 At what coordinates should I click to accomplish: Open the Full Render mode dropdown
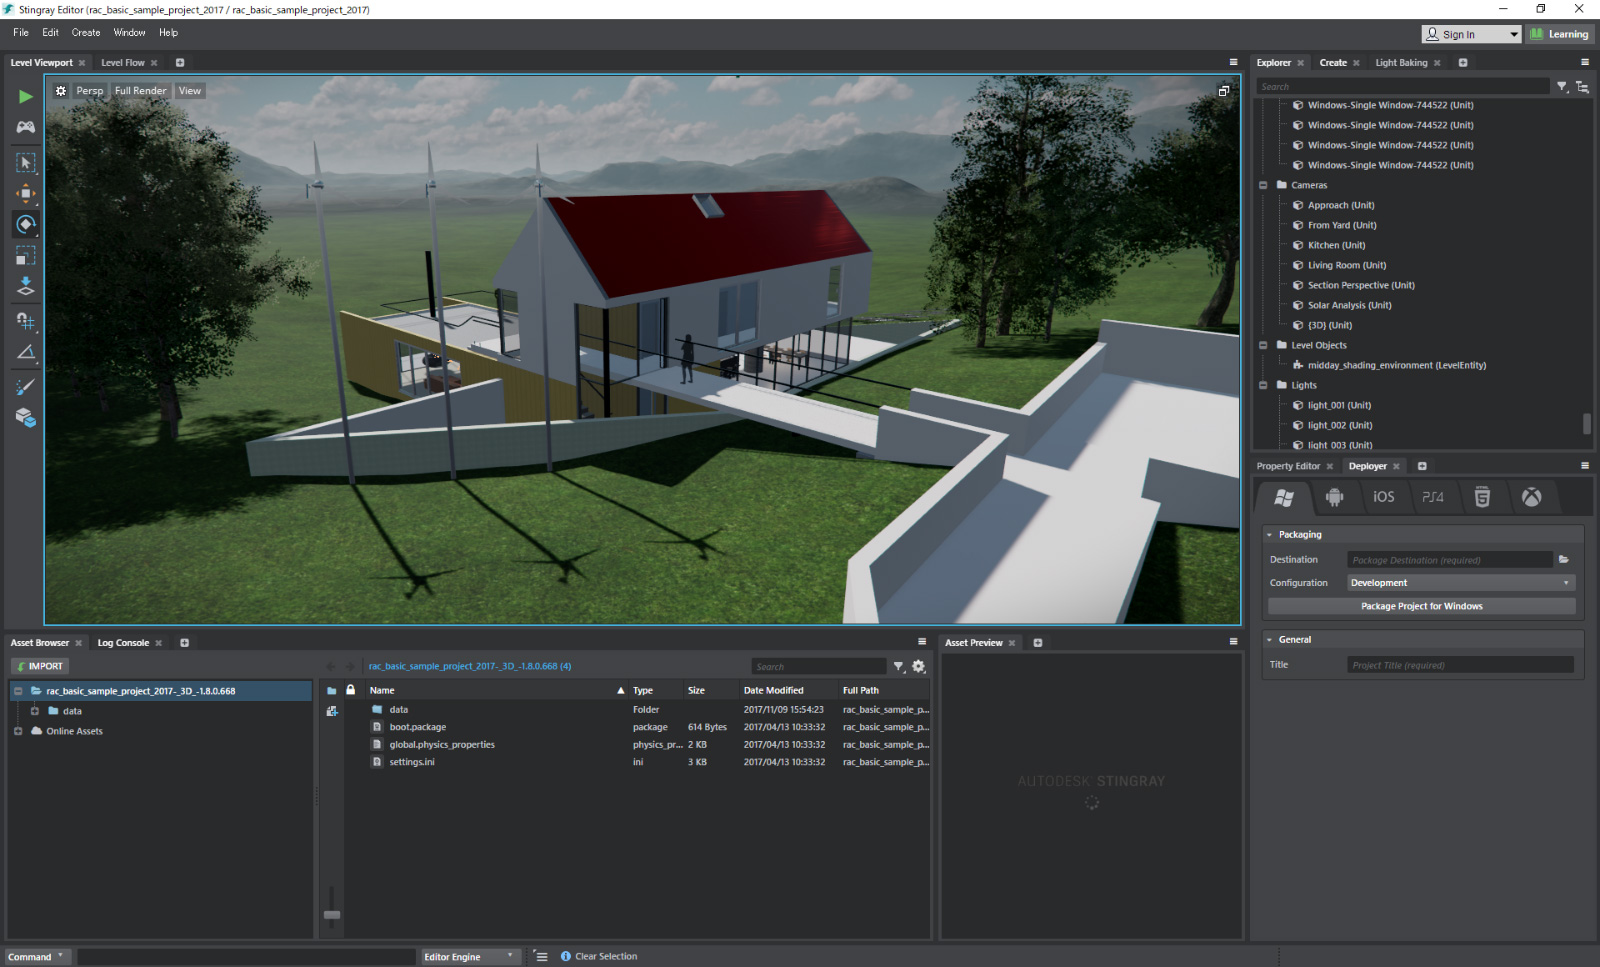[140, 91]
